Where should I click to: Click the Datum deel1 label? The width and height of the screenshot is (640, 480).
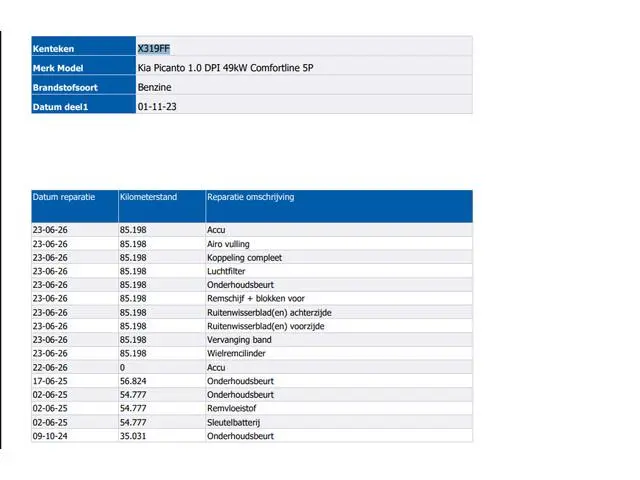(60, 107)
